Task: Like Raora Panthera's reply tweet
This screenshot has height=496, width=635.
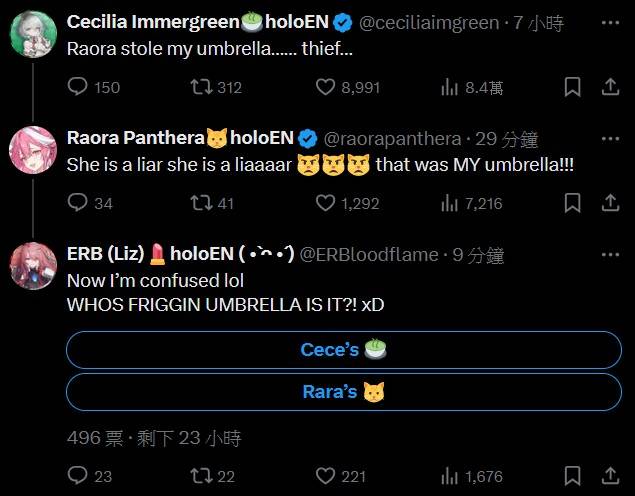Action: click(x=324, y=203)
